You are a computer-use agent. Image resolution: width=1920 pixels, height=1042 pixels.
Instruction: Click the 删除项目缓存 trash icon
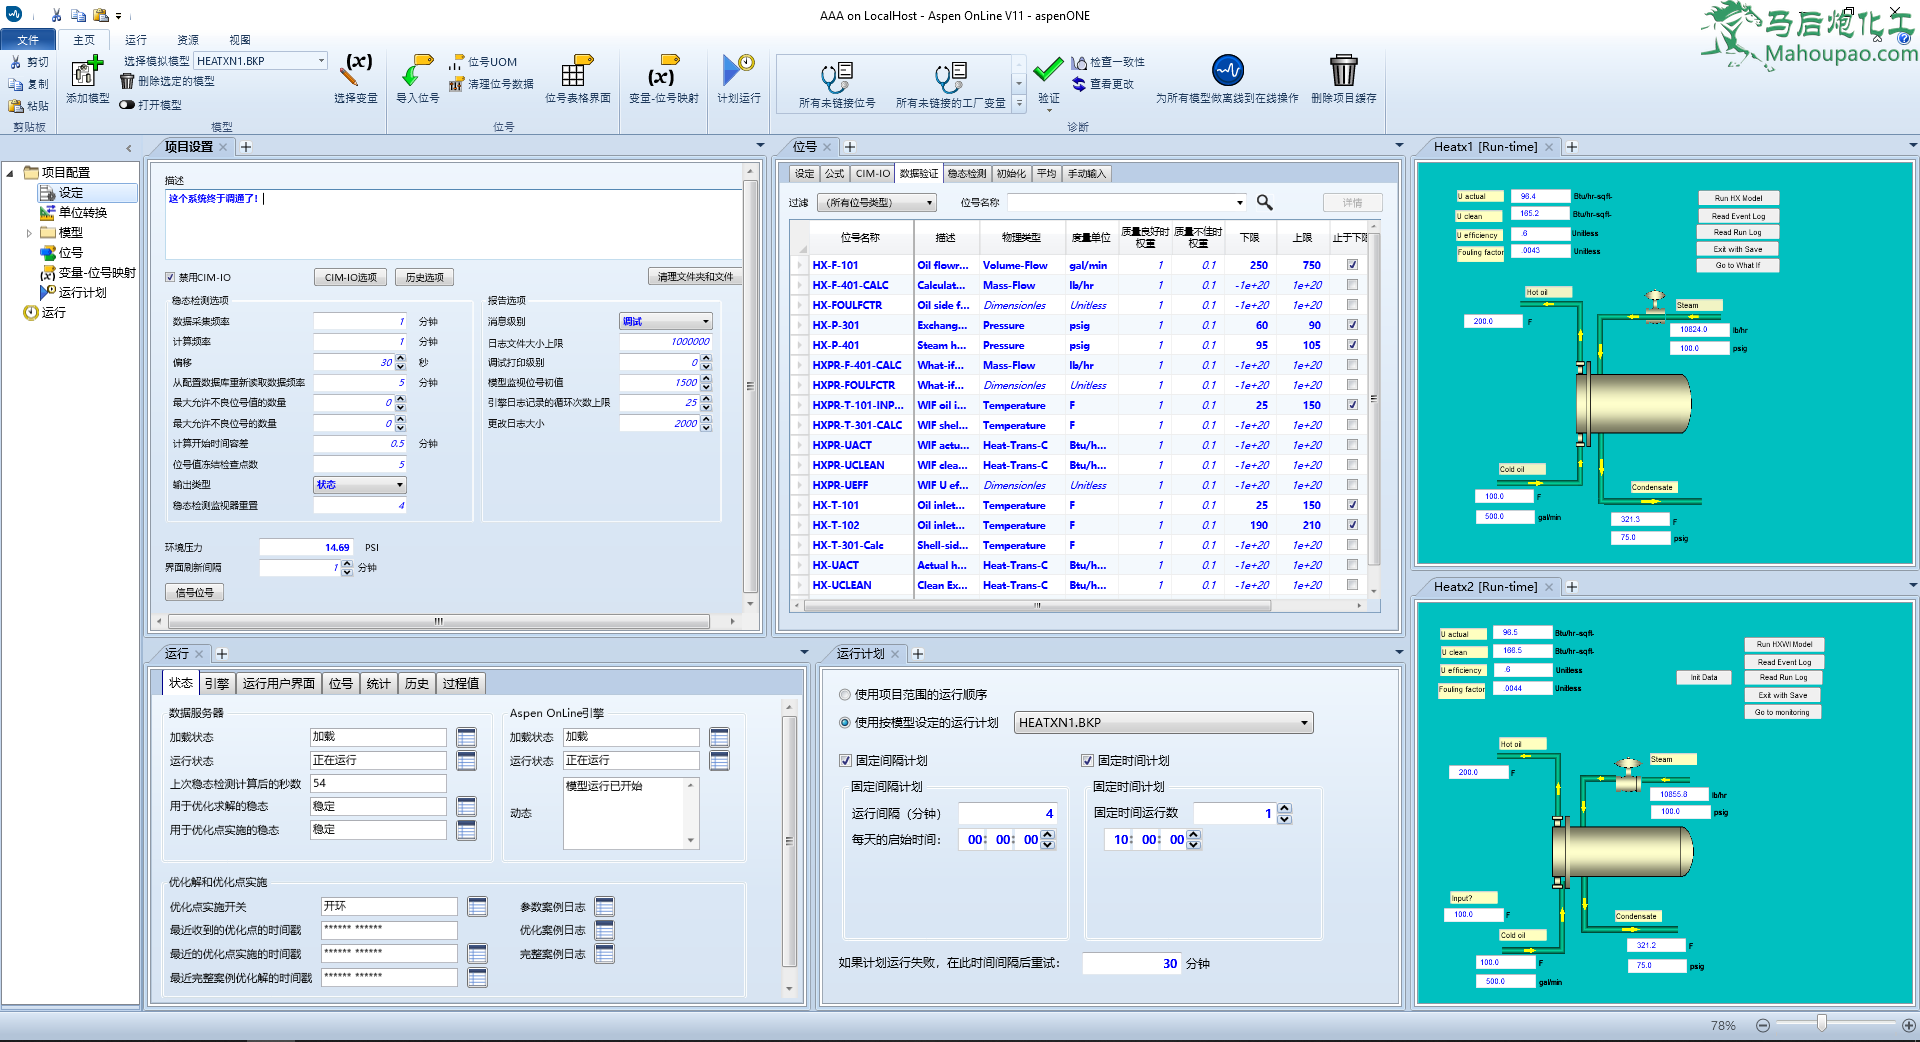pyautogui.click(x=1343, y=70)
